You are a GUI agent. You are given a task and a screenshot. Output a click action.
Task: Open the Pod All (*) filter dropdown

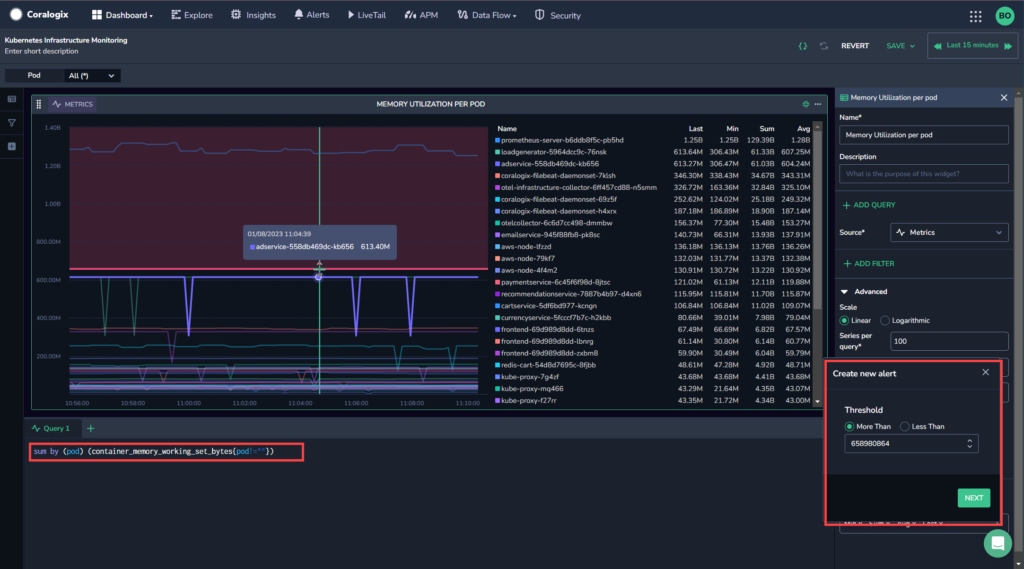tap(91, 76)
